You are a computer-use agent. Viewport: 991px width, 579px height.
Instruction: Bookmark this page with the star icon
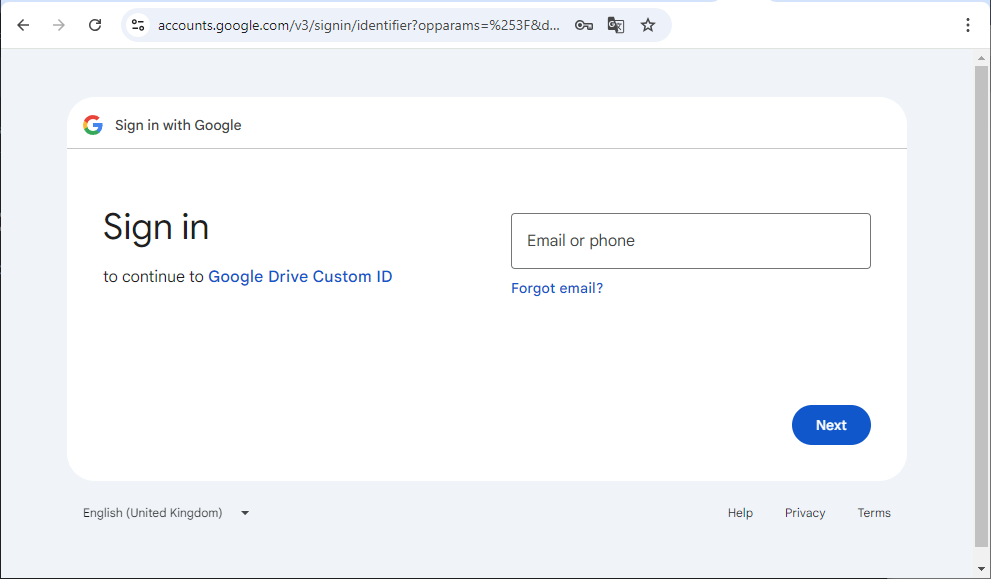click(x=648, y=25)
